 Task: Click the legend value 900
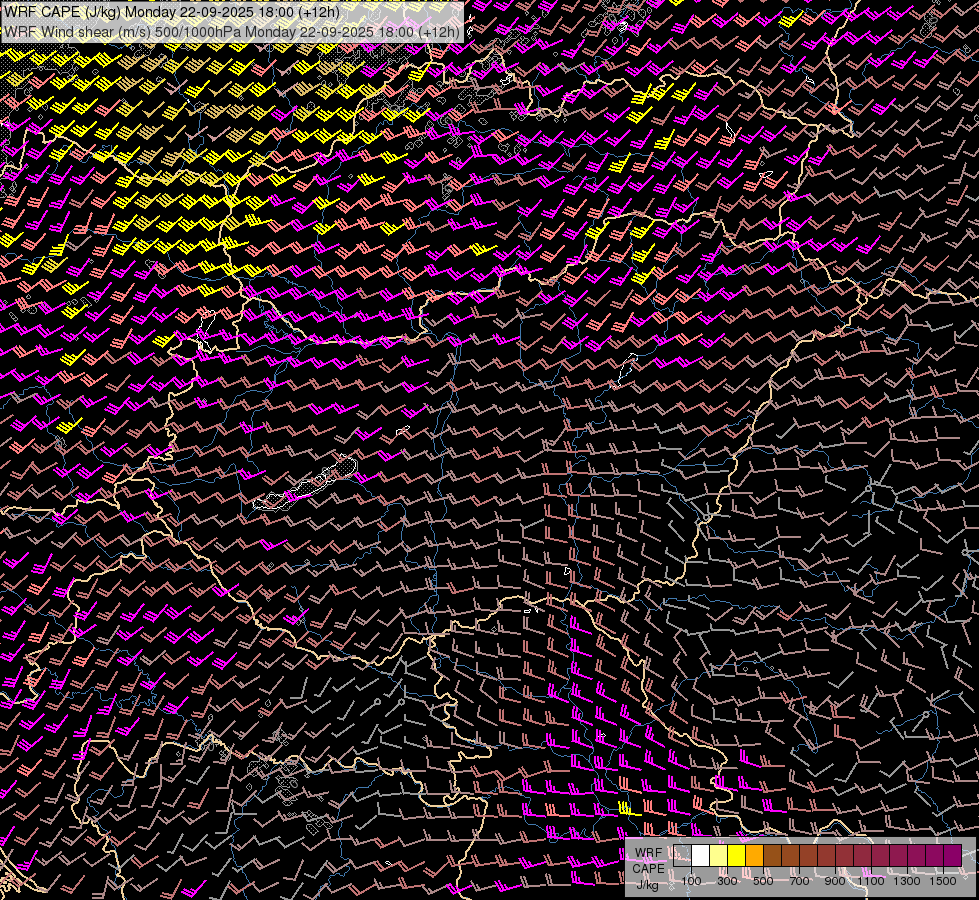click(835, 881)
